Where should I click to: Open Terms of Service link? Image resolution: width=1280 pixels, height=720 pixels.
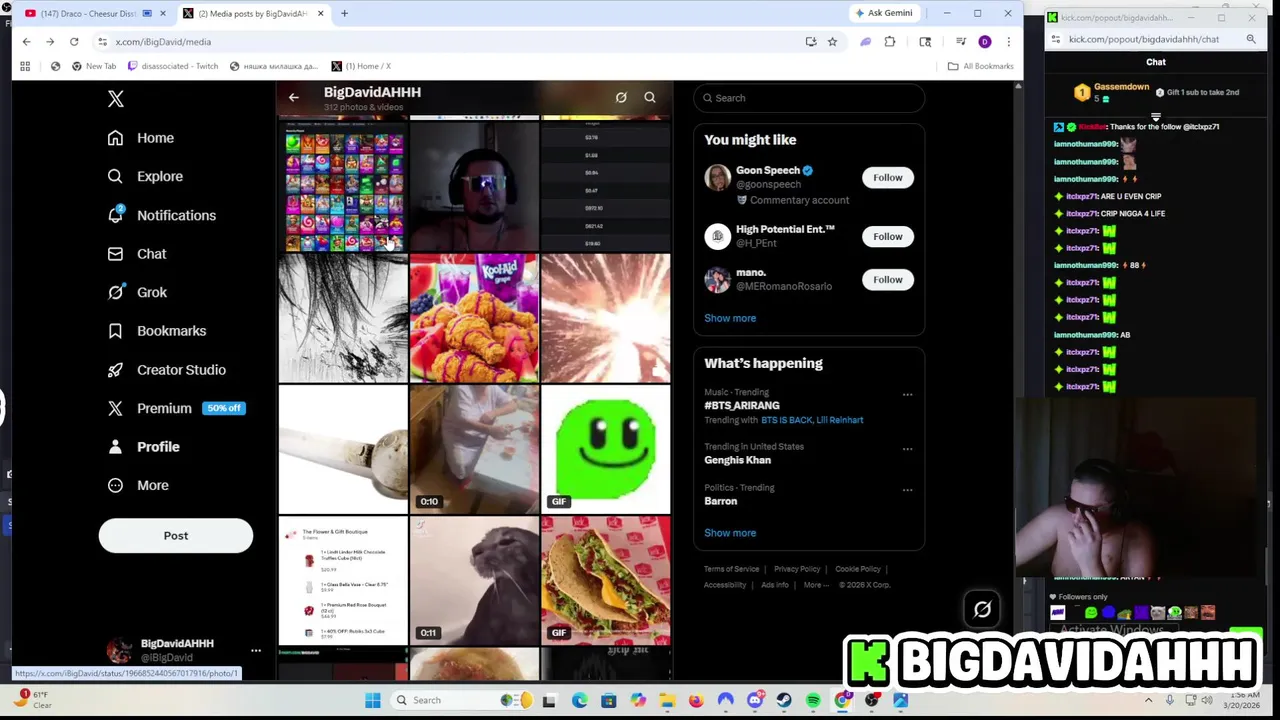coord(732,569)
